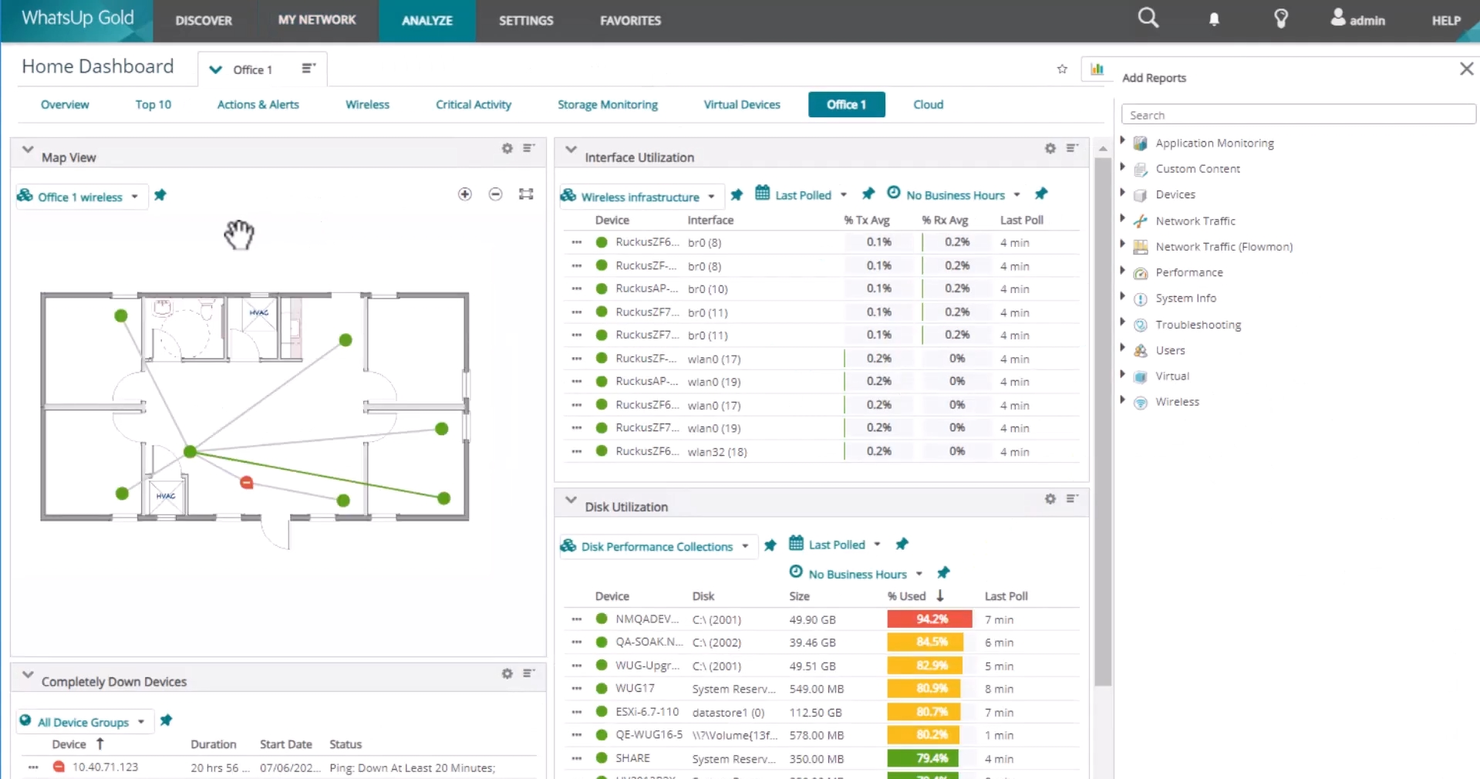Screen dimensions: 1480x779
Task: Open the DISCOVER menu
Action: 204,20
